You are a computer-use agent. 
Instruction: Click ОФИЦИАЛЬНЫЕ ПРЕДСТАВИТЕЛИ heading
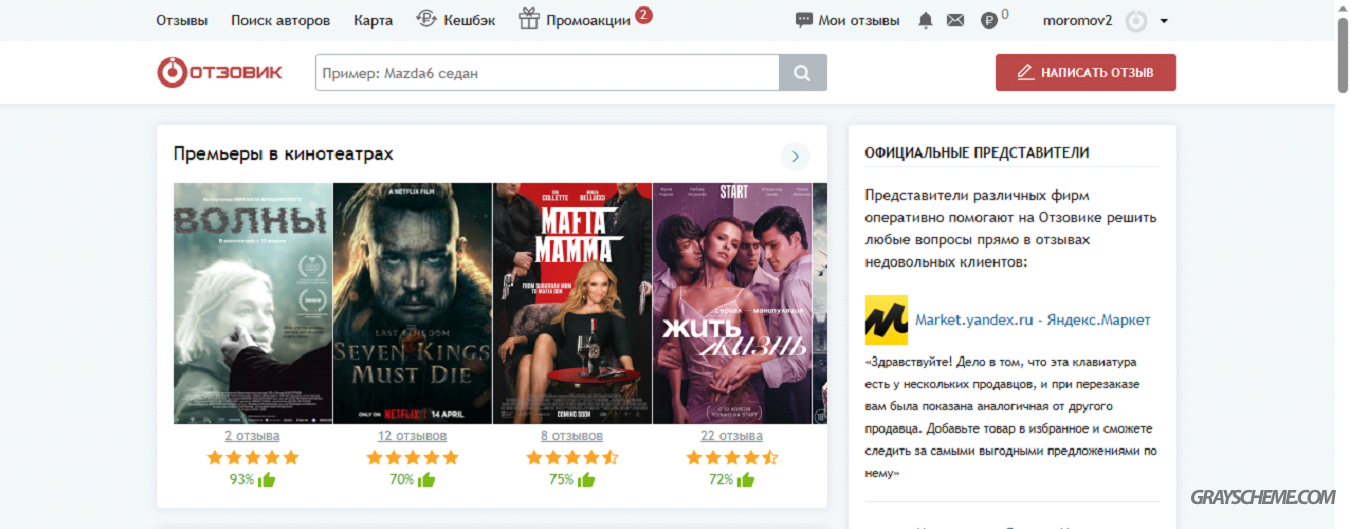tap(977, 153)
